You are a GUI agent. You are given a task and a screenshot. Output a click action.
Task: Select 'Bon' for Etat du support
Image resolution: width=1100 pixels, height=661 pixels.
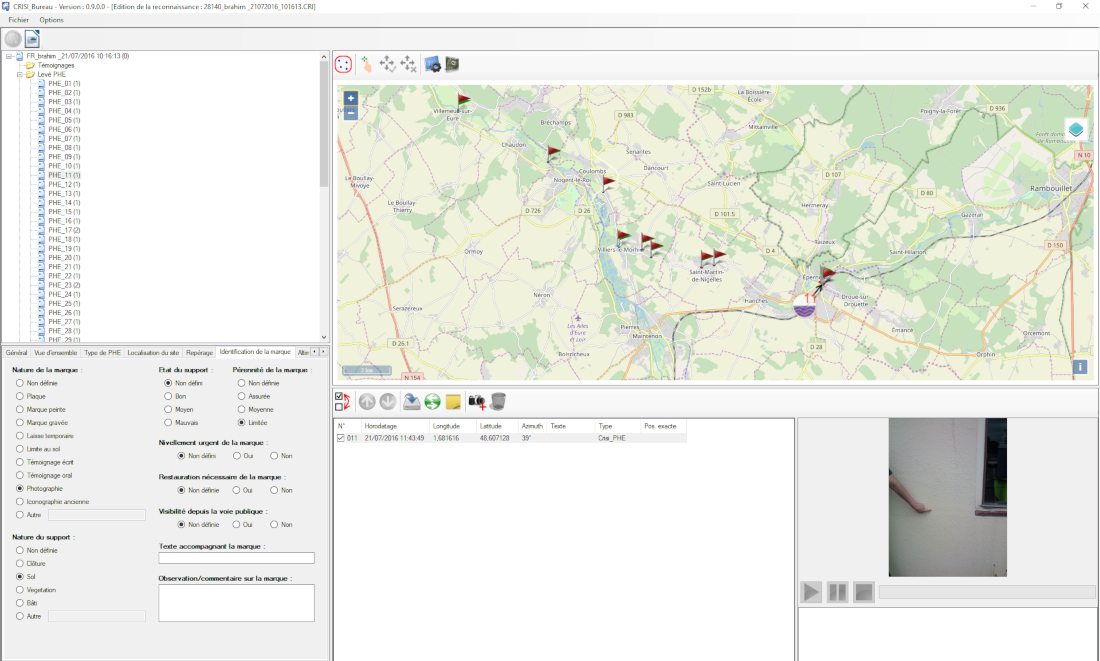[x=168, y=396]
